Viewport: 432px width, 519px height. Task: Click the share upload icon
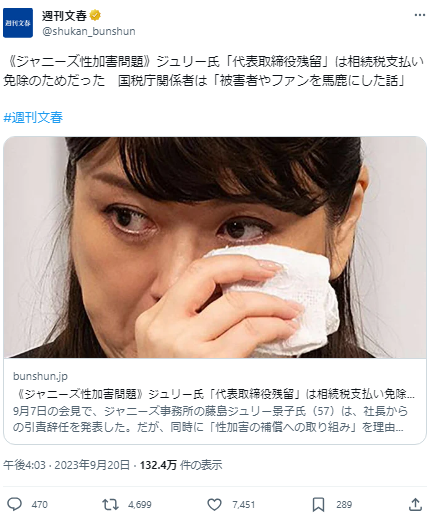pos(415,504)
